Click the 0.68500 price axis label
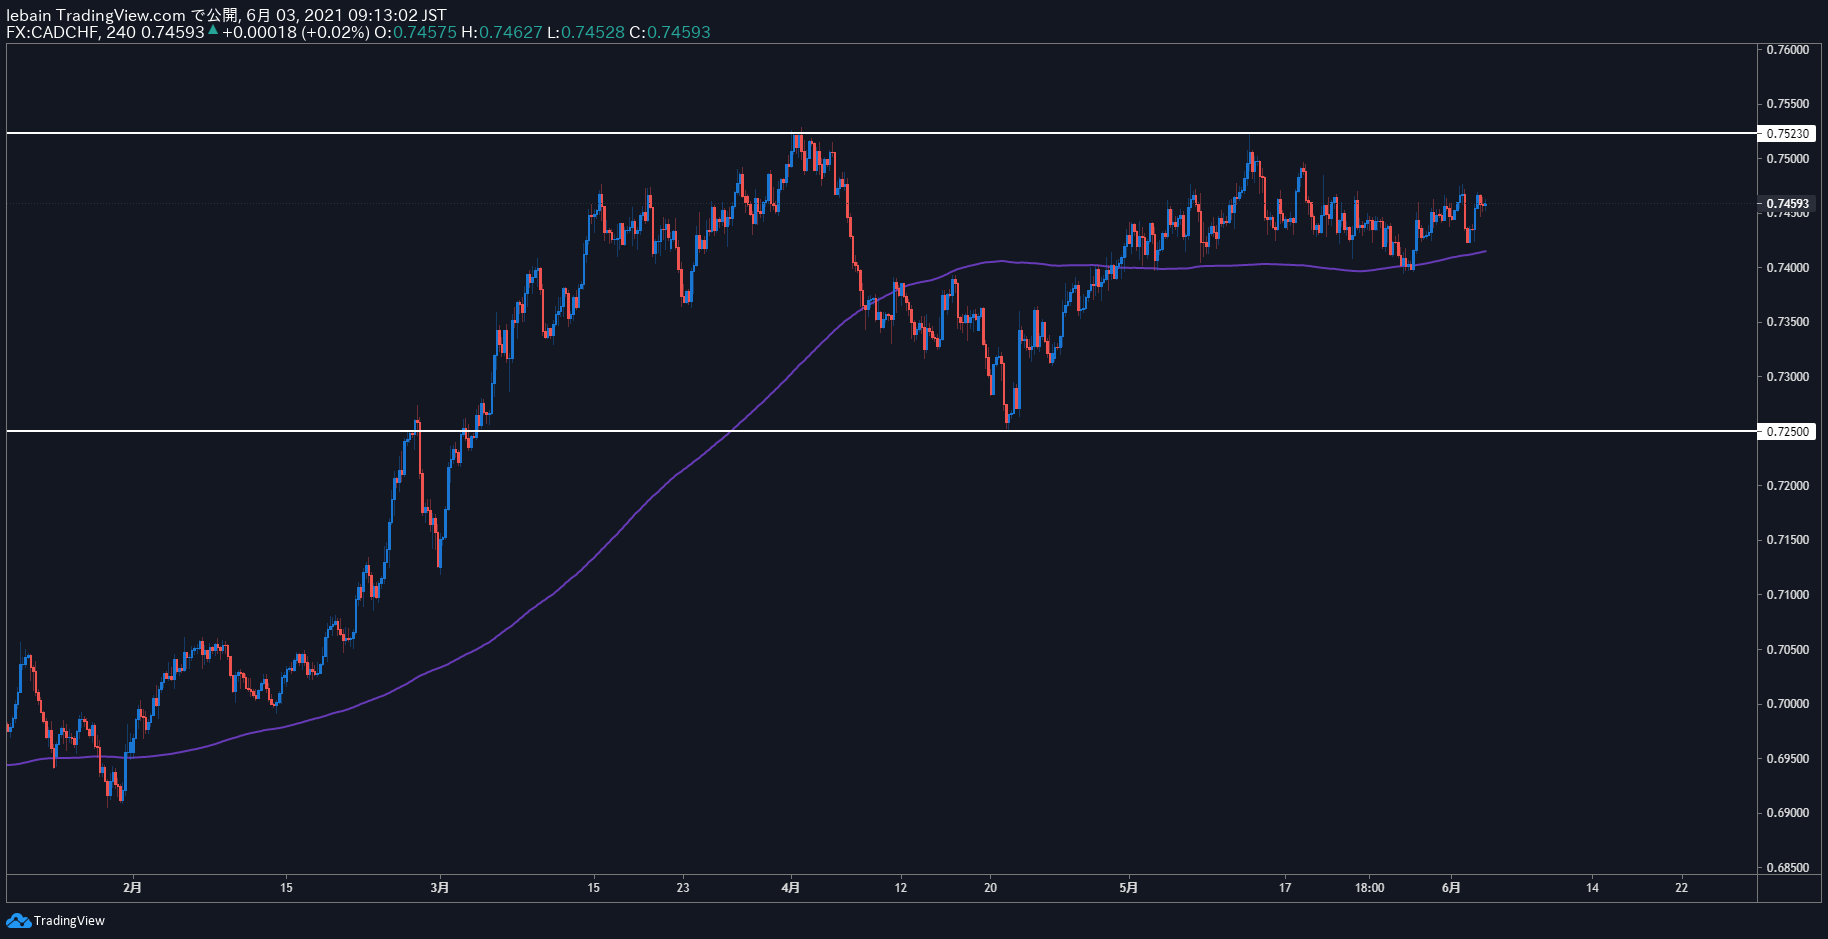The width and height of the screenshot is (1828, 939). click(1787, 868)
